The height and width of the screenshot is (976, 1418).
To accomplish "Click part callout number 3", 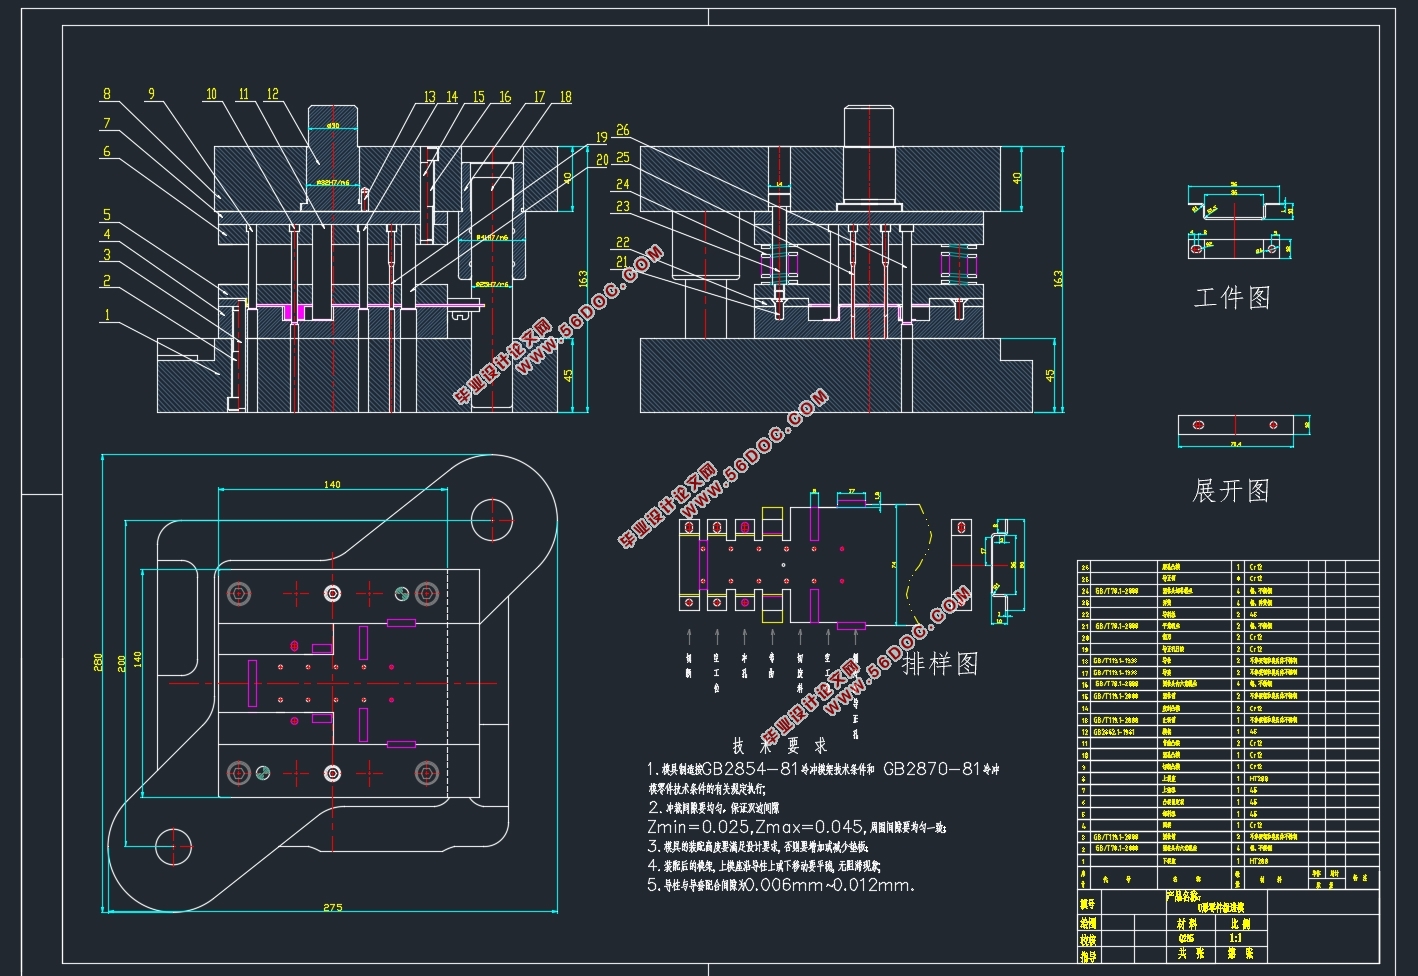I will [107, 255].
